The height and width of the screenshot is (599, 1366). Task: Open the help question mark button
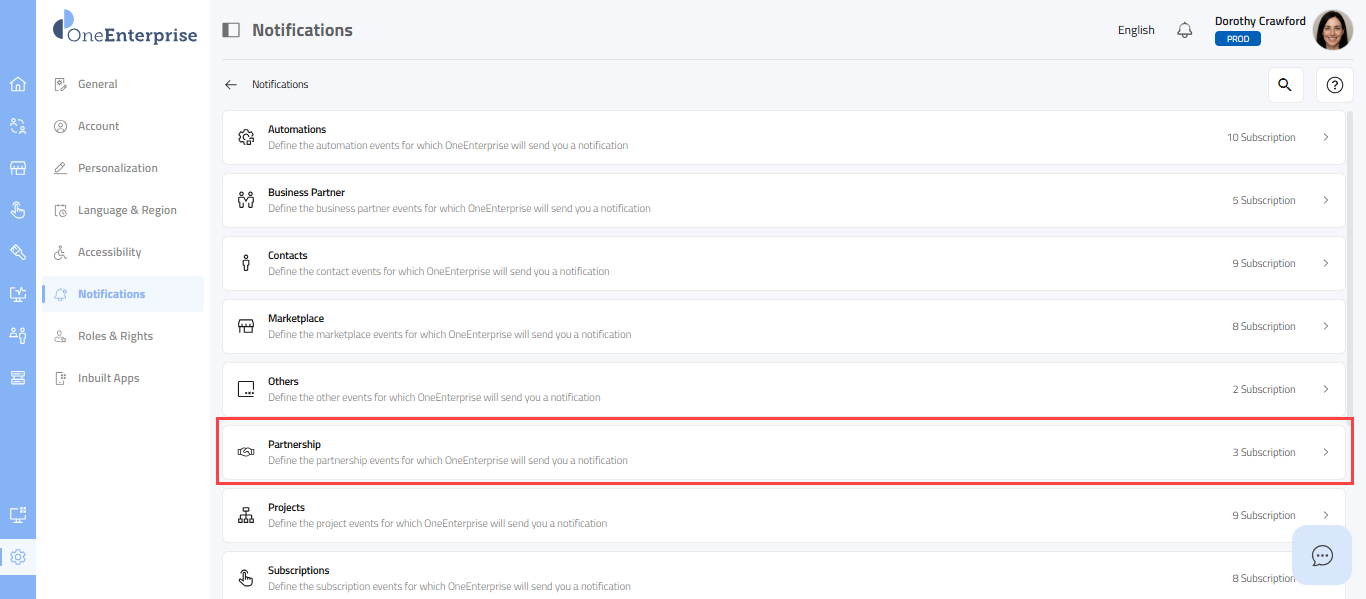pyautogui.click(x=1334, y=85)
